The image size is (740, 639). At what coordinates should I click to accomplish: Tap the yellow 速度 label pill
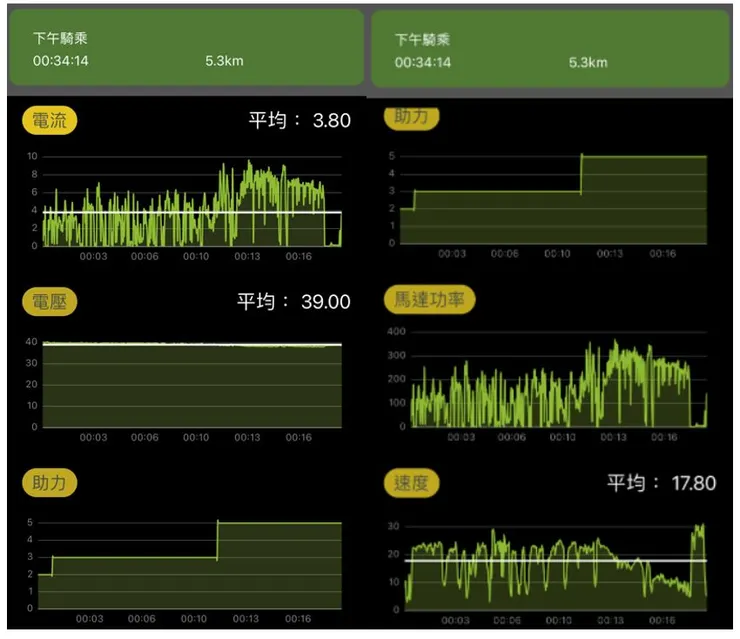point(412,483)
